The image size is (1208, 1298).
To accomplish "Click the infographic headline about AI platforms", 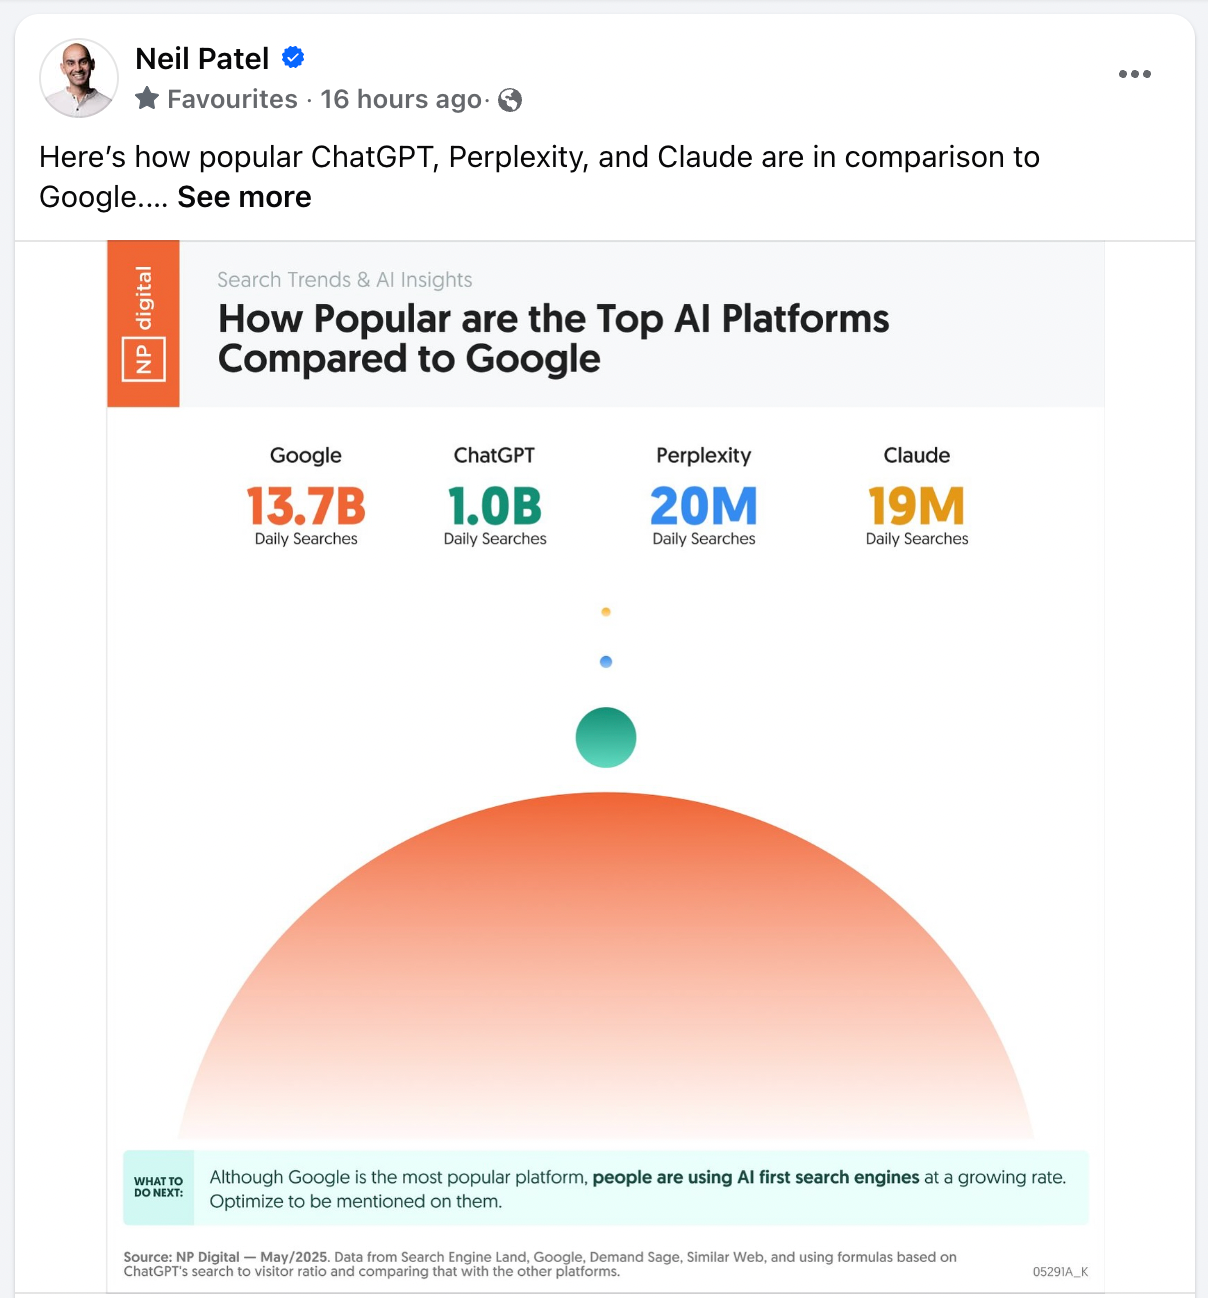I will click(x=553, y=338).
